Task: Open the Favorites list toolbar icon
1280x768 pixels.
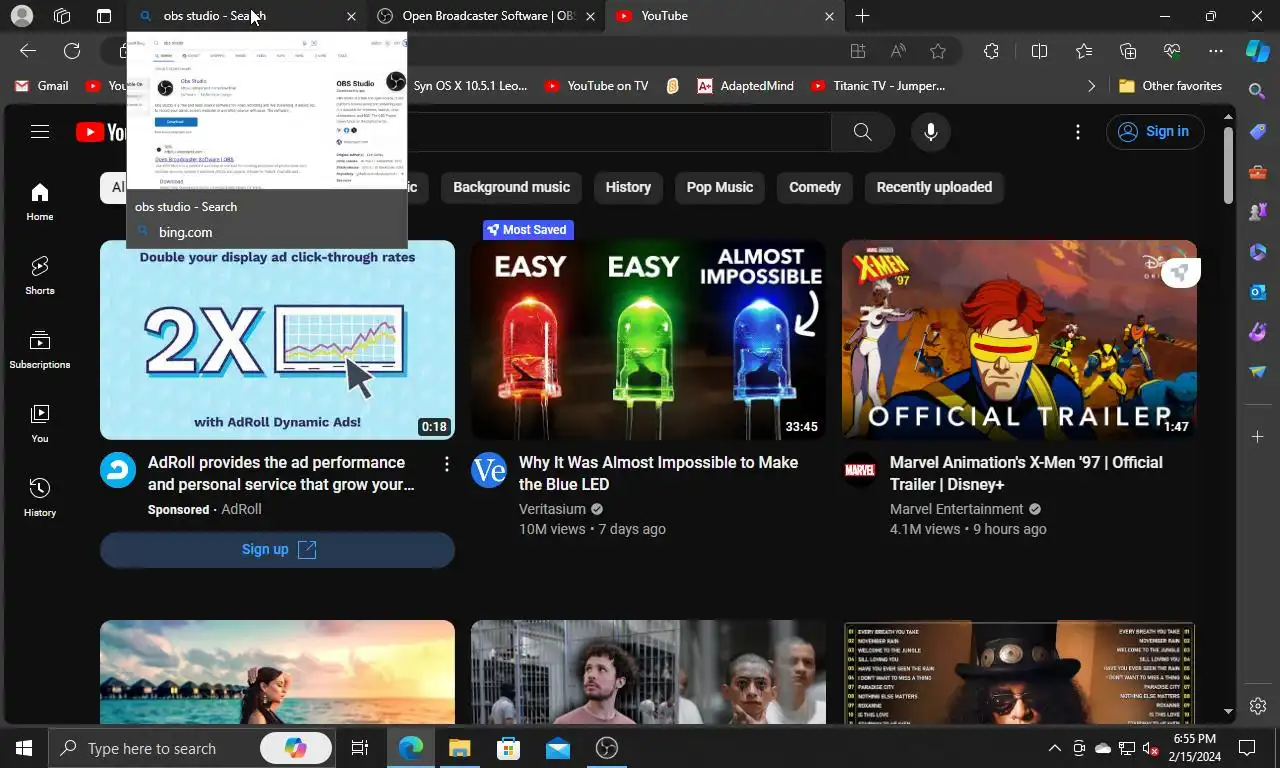Action: click(1084, 51)
